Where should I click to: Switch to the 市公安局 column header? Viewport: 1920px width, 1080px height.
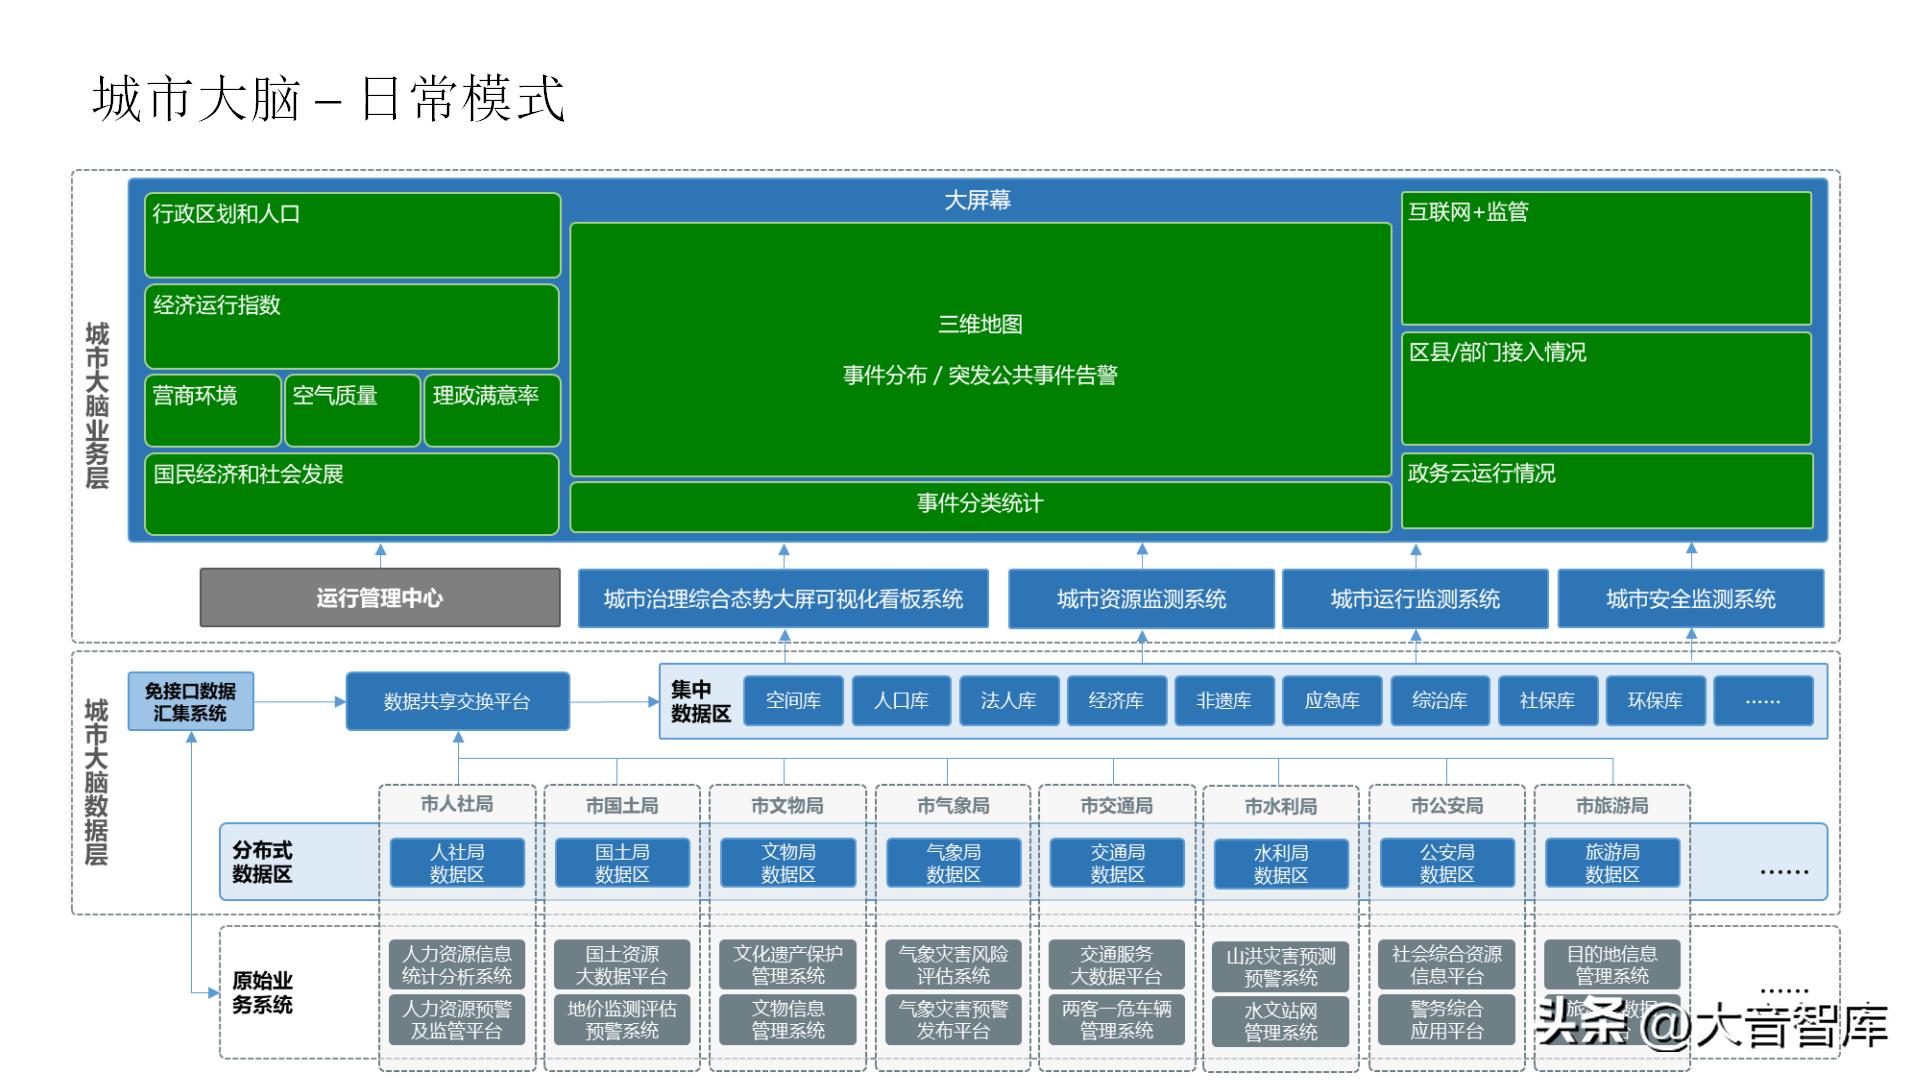(x=1447, y=805)
